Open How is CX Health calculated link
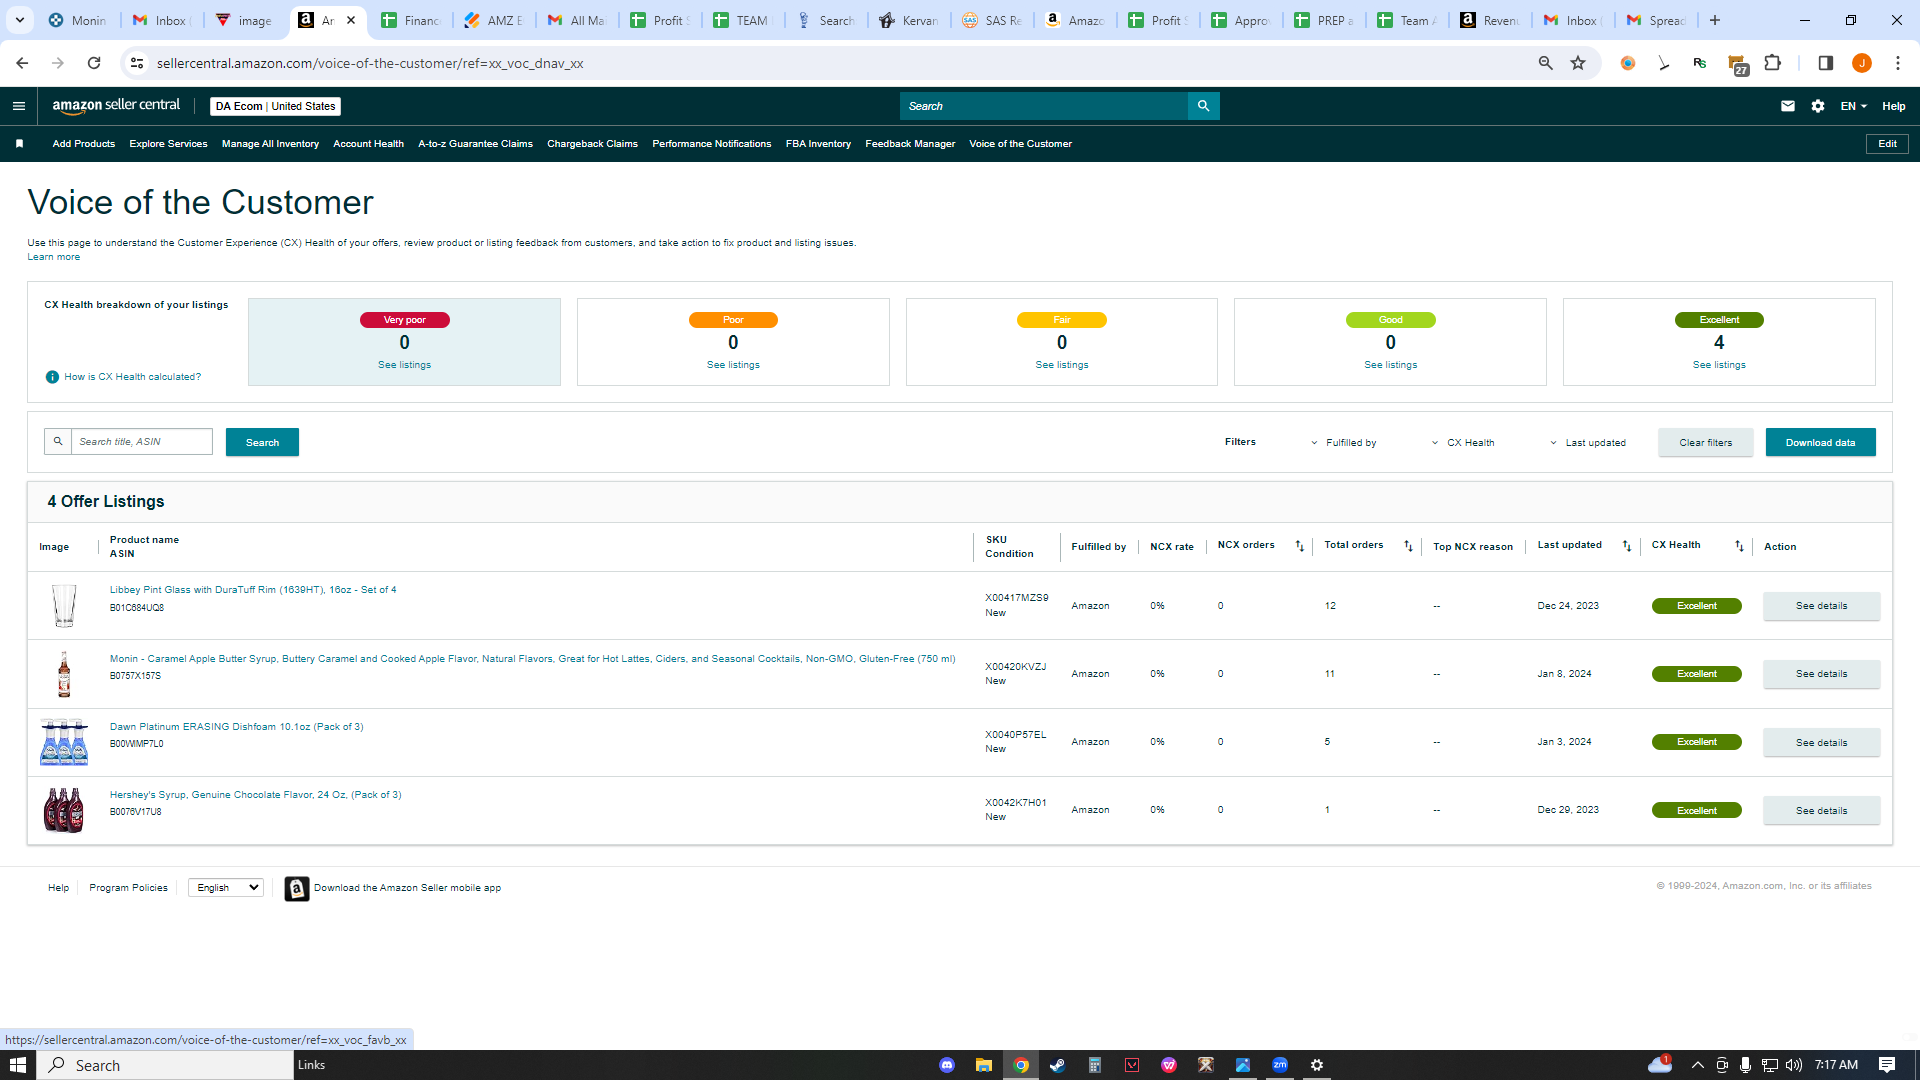 (x=132, y=377)
